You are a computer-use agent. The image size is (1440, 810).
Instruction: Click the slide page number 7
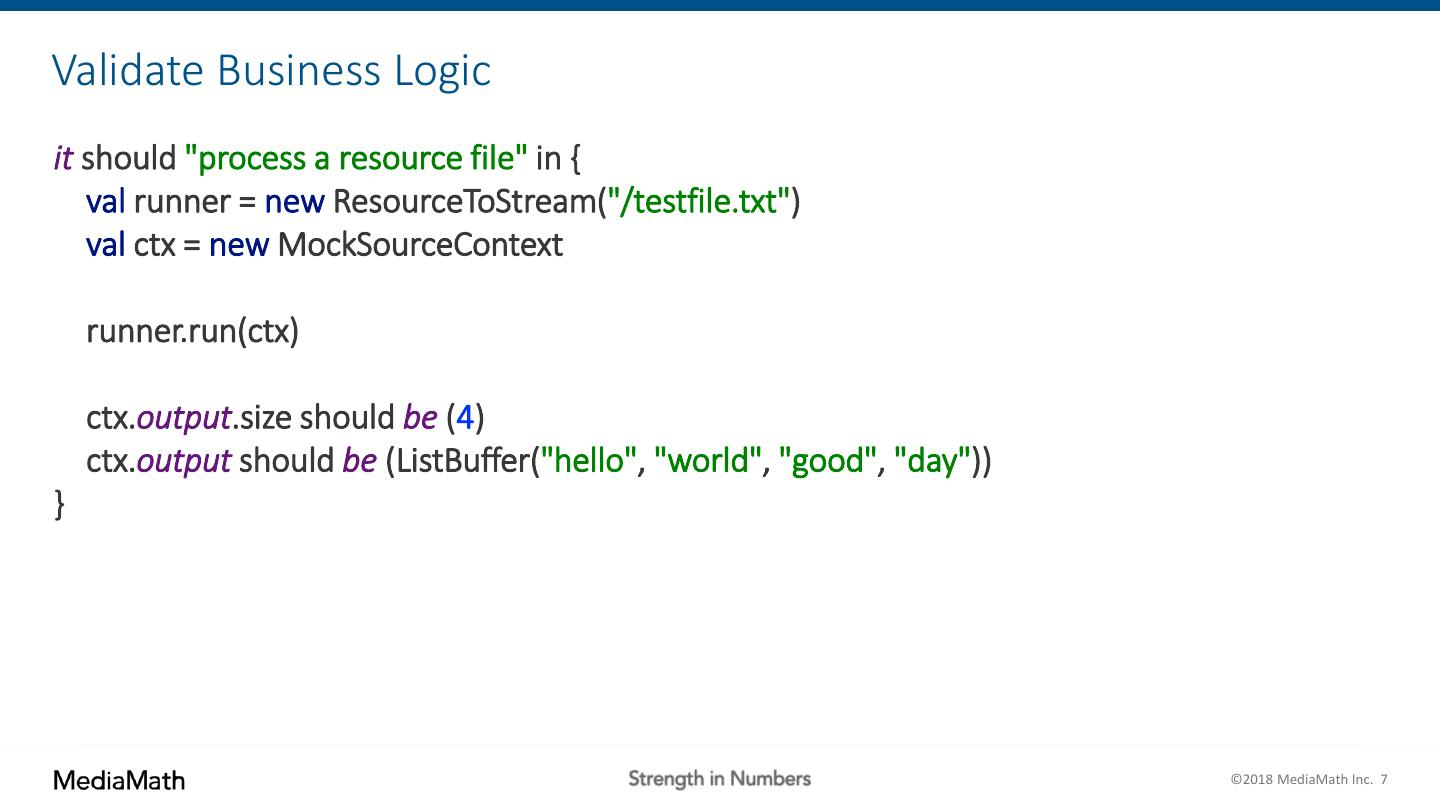[1384, 780]
